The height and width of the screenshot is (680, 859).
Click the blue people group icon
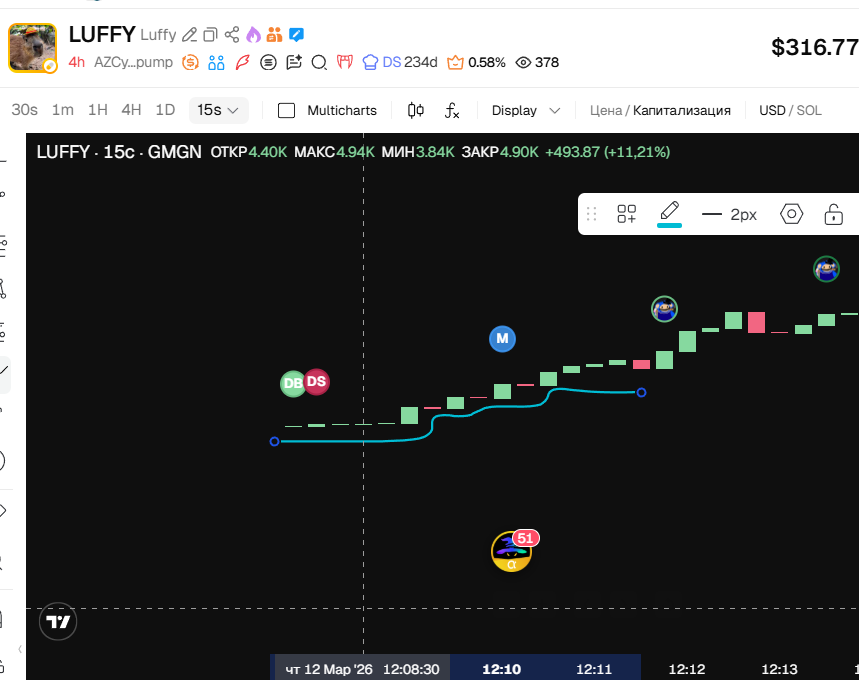click(216, 62)
